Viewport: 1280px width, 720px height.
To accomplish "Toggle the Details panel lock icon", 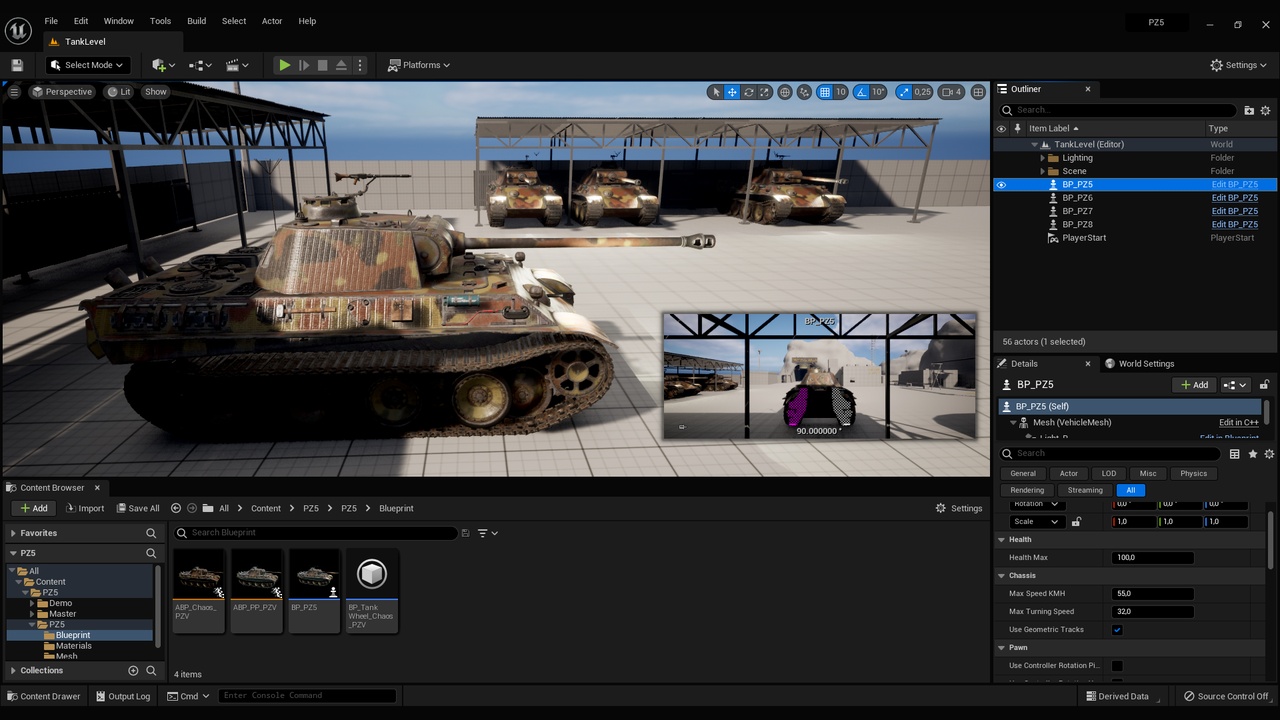I will click(x=1264, y=385).
